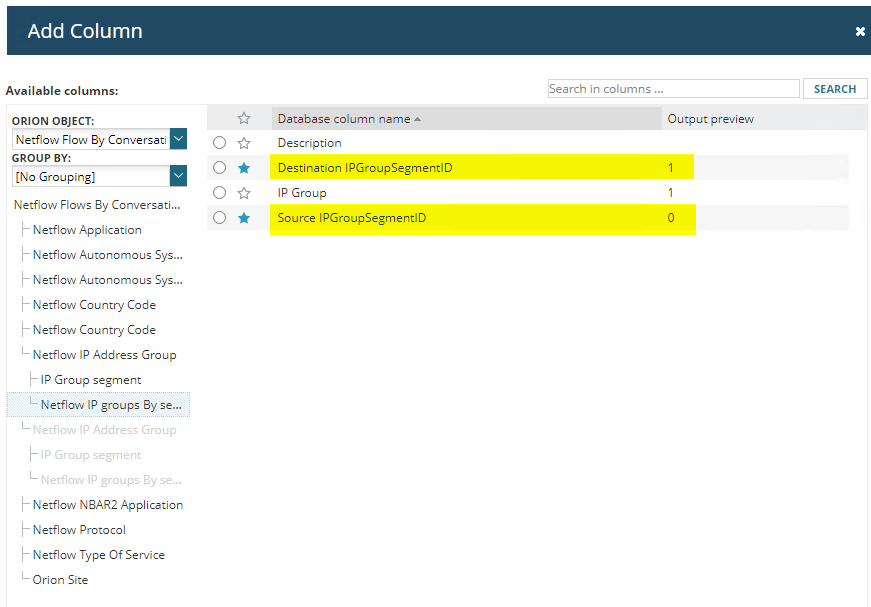Viewport: 871px width, 607px height.
Task: Click preview value 0 for Source IPGroupSegmentID
Action: click(x=671, y=218)
